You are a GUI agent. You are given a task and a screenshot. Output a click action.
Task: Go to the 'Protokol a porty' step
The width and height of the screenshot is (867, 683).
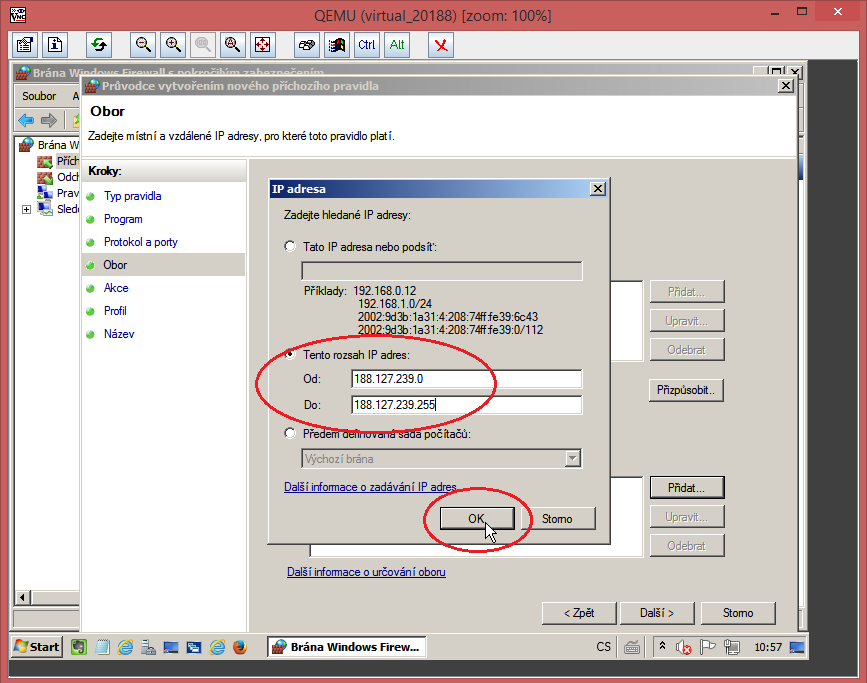141,242
